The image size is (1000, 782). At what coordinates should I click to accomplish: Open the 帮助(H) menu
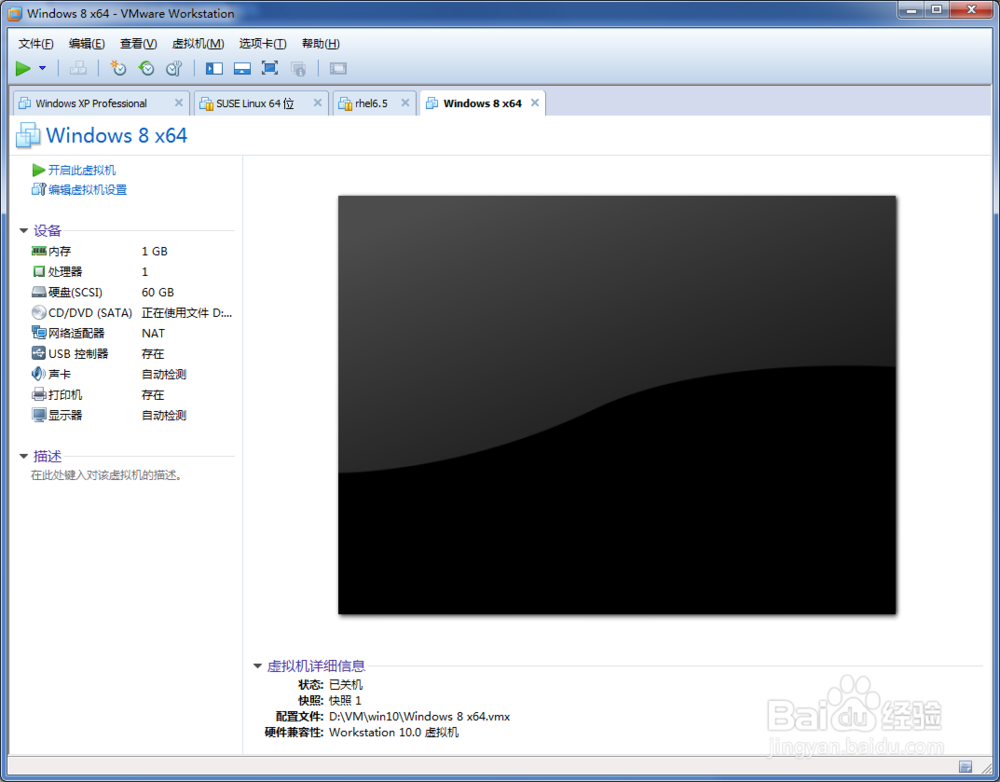320,43
